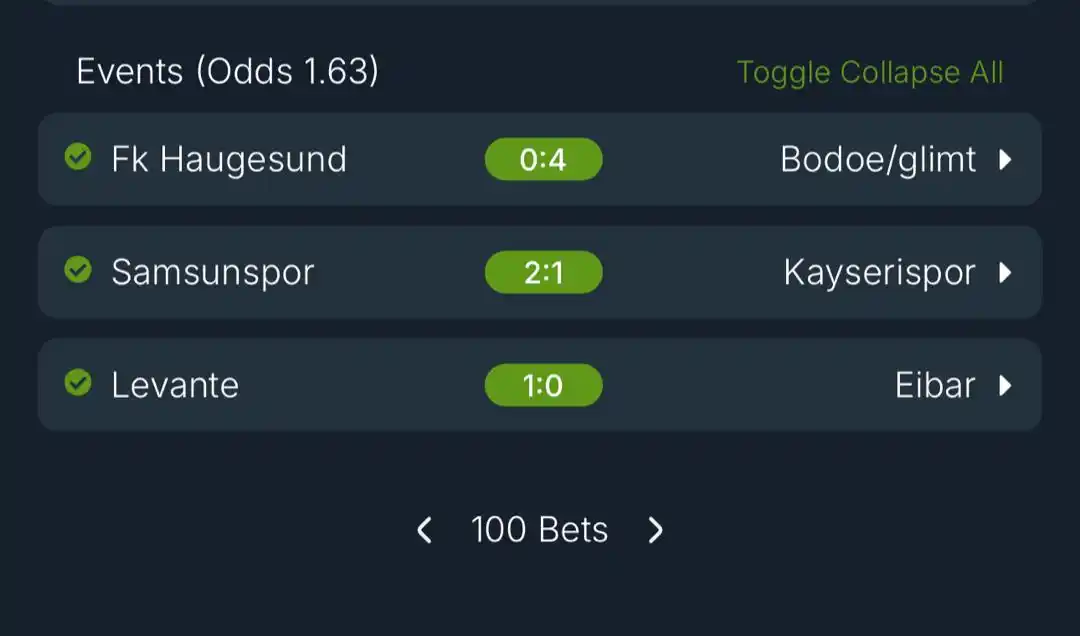Select the Levante team name
Viewport: 1080px width, 636px height.
pyautogui.click(x=175, y=385)
